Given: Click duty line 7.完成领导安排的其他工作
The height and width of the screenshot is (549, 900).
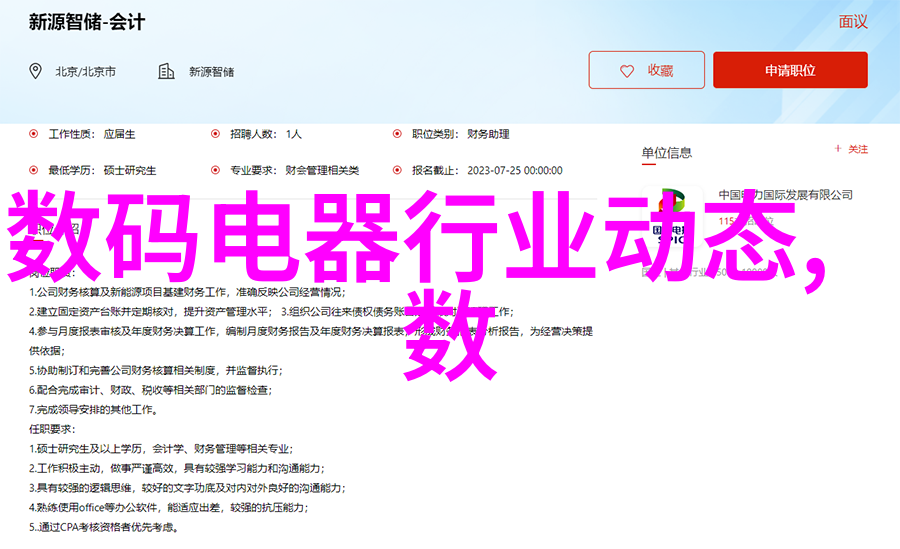Looking at the screenshot, I should 94,409.
